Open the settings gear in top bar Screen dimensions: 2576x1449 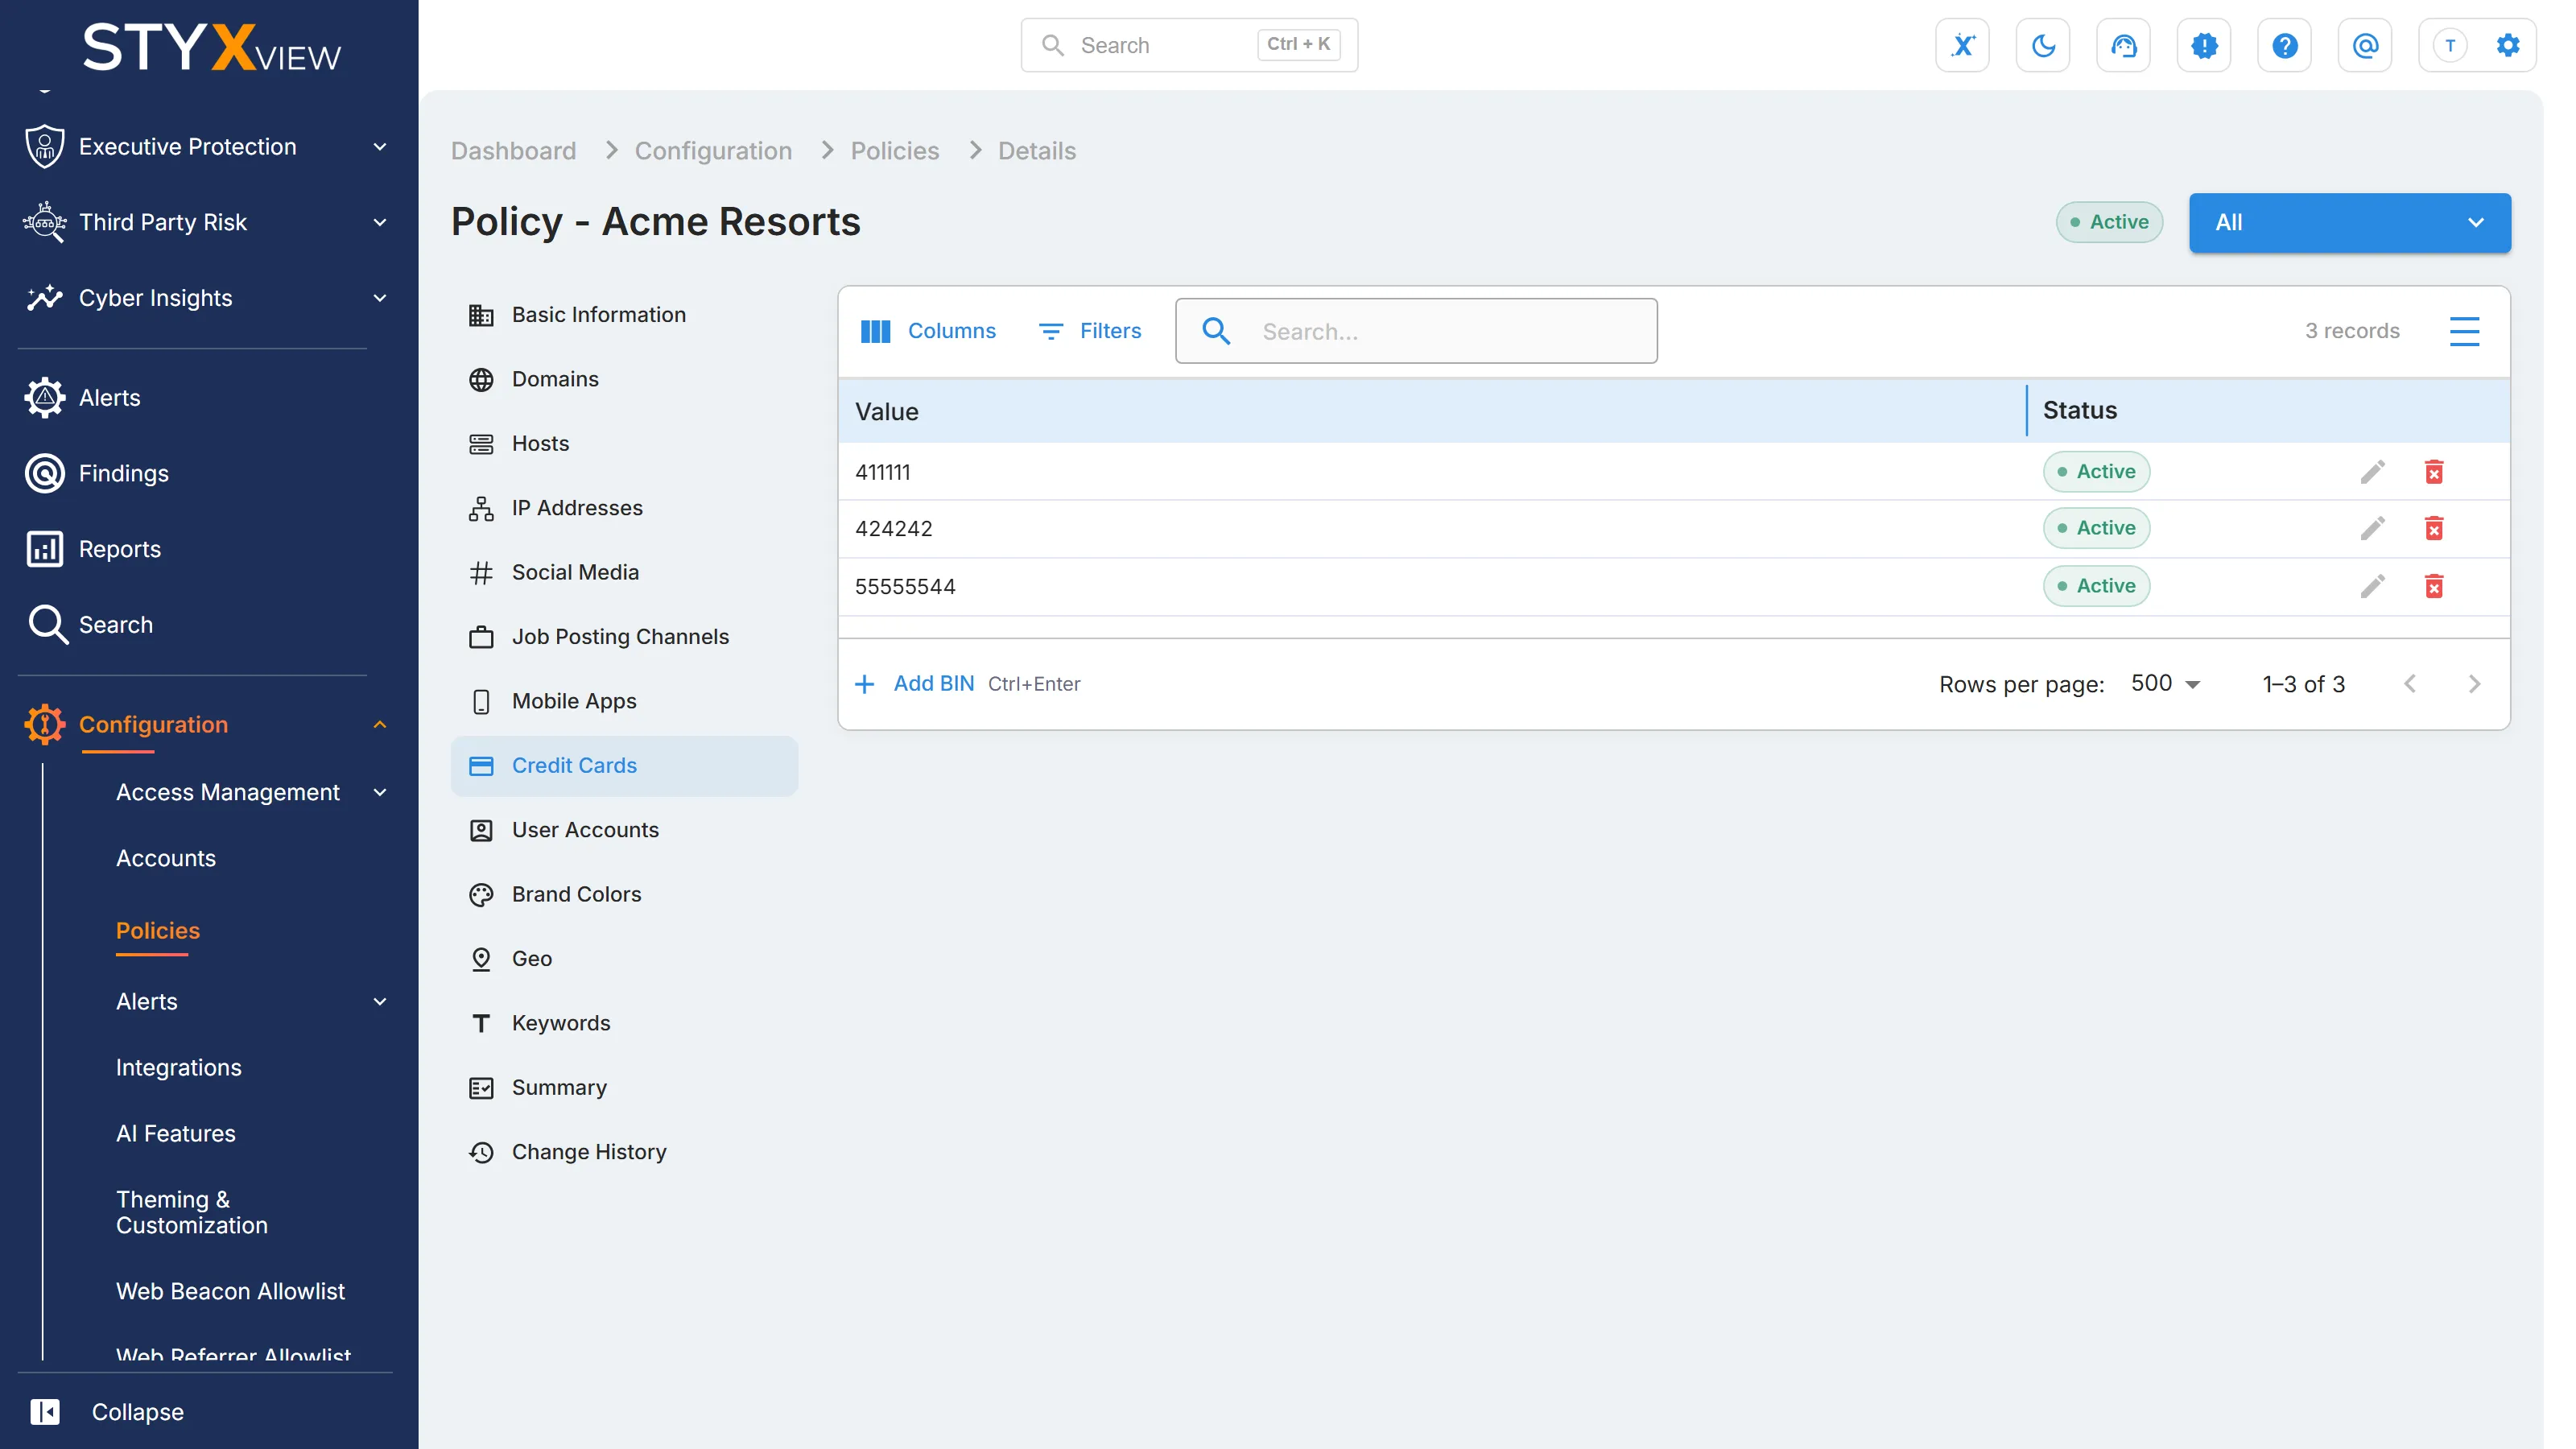(2508, 45)
